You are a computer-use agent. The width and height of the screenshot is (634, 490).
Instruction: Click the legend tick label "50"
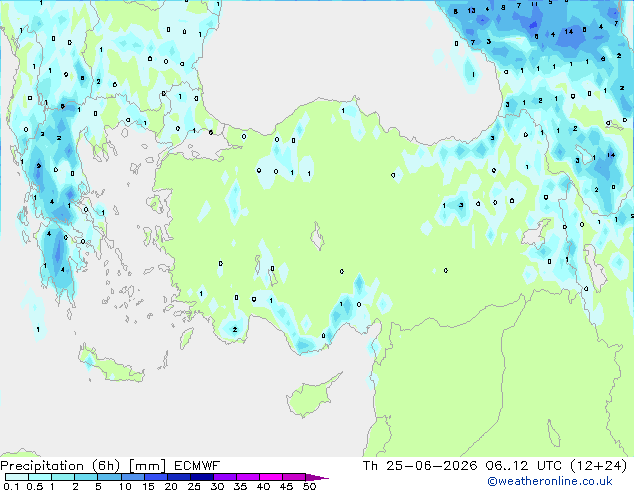tap(309, 486)
